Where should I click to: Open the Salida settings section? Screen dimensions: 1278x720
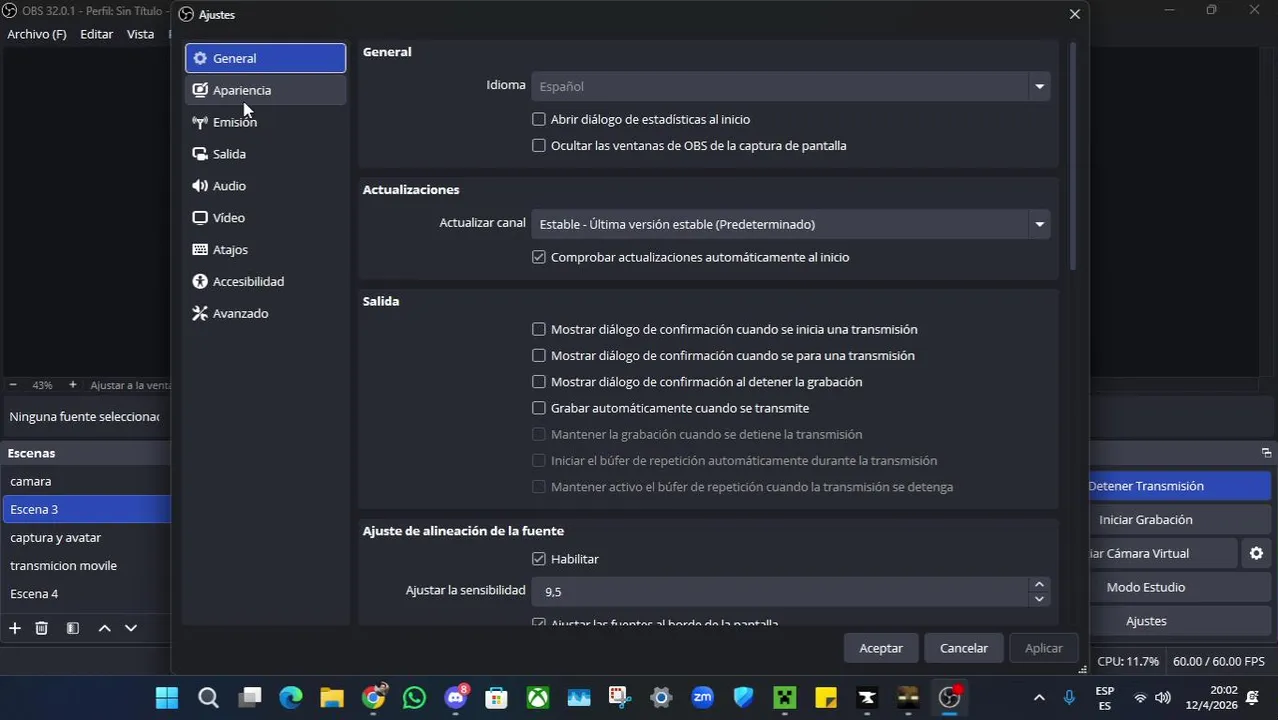(x=265, y=154)
